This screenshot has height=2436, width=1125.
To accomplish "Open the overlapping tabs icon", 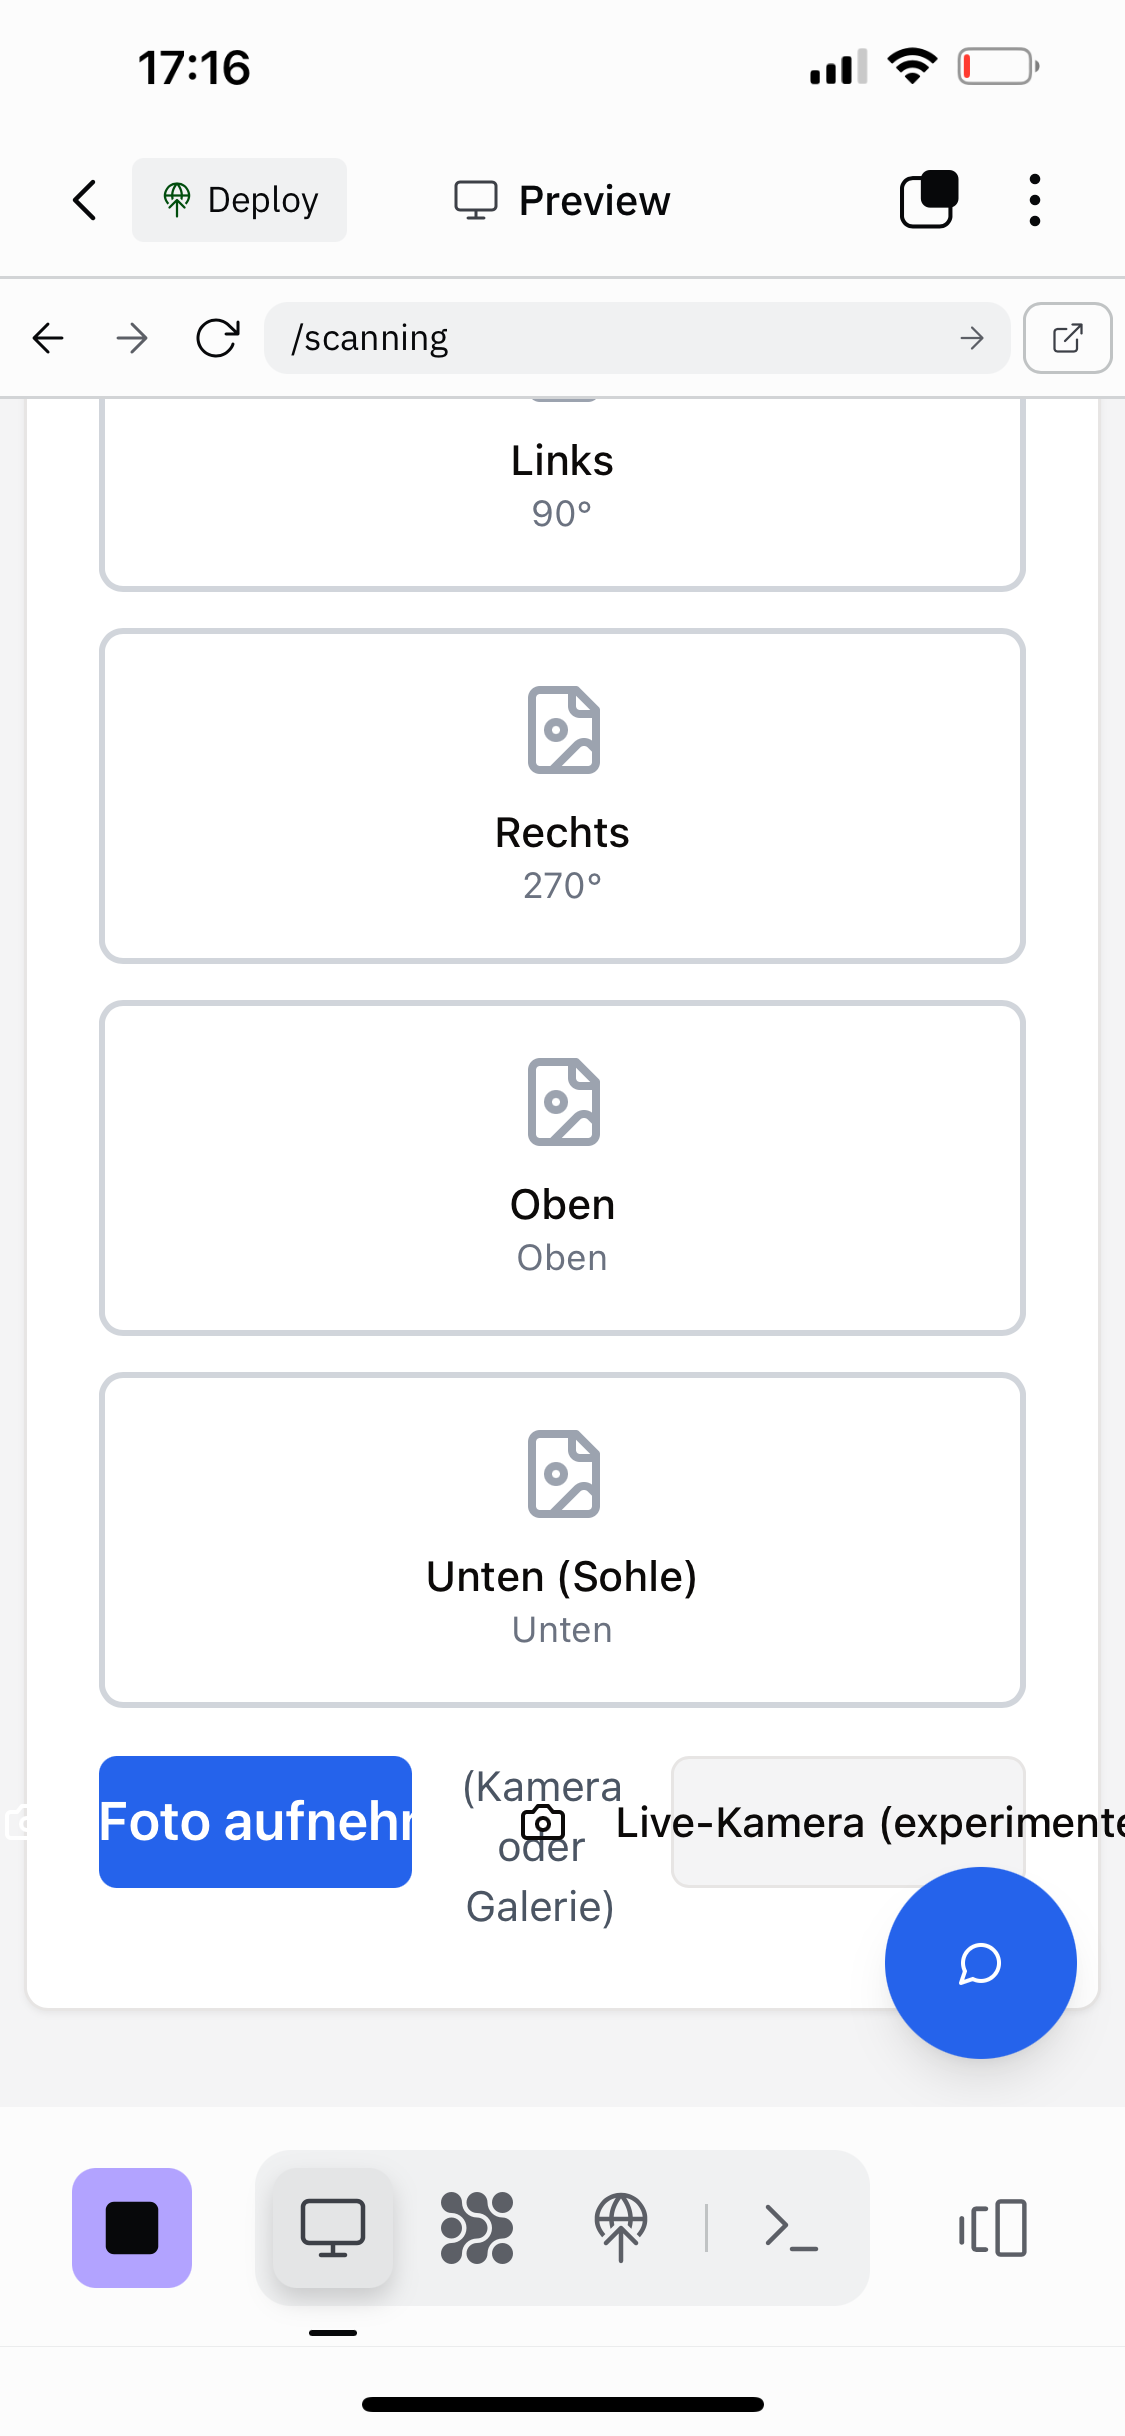I will coord(929,200).
